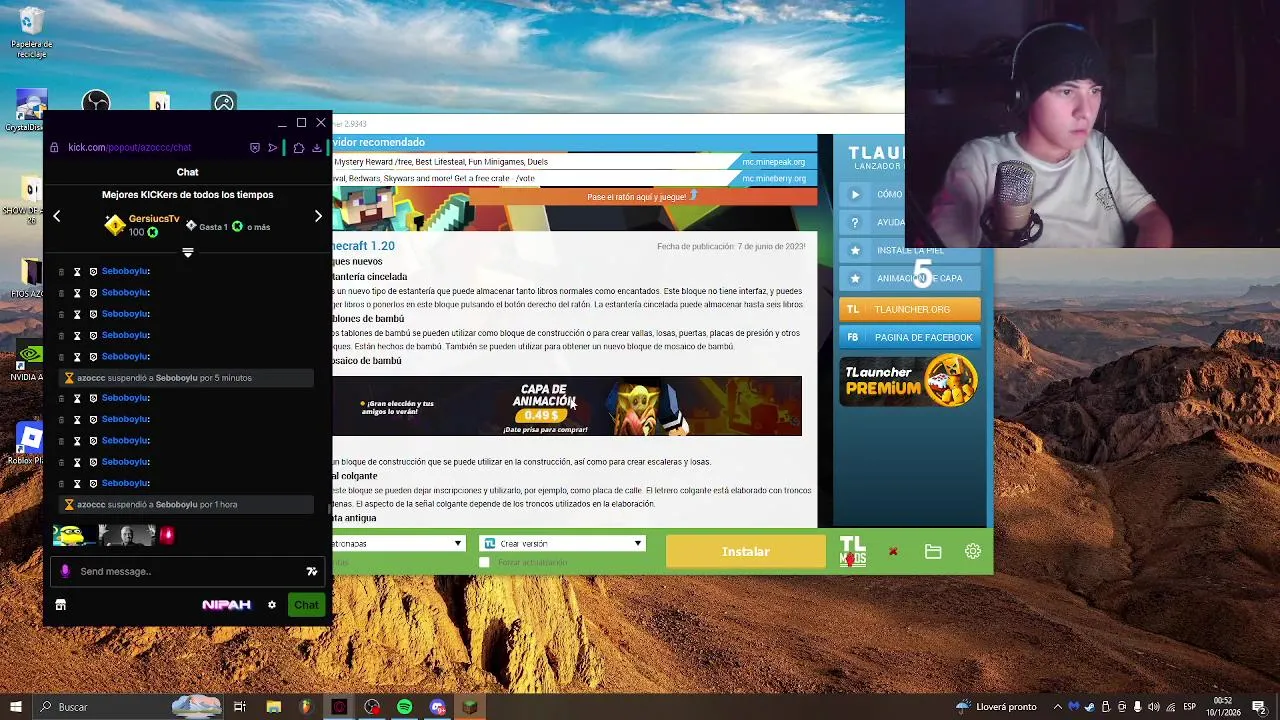Click the TLauncher Premium banner
The width and height of the screenshot is (1280, 720).
point(909,380)
